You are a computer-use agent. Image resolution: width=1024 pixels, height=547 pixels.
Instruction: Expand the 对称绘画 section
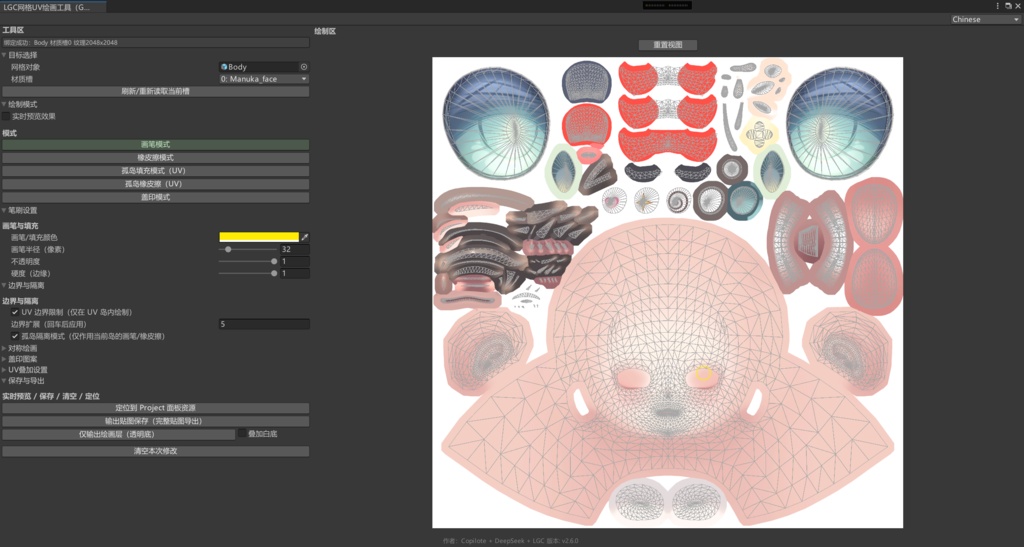tap(4, 349)
